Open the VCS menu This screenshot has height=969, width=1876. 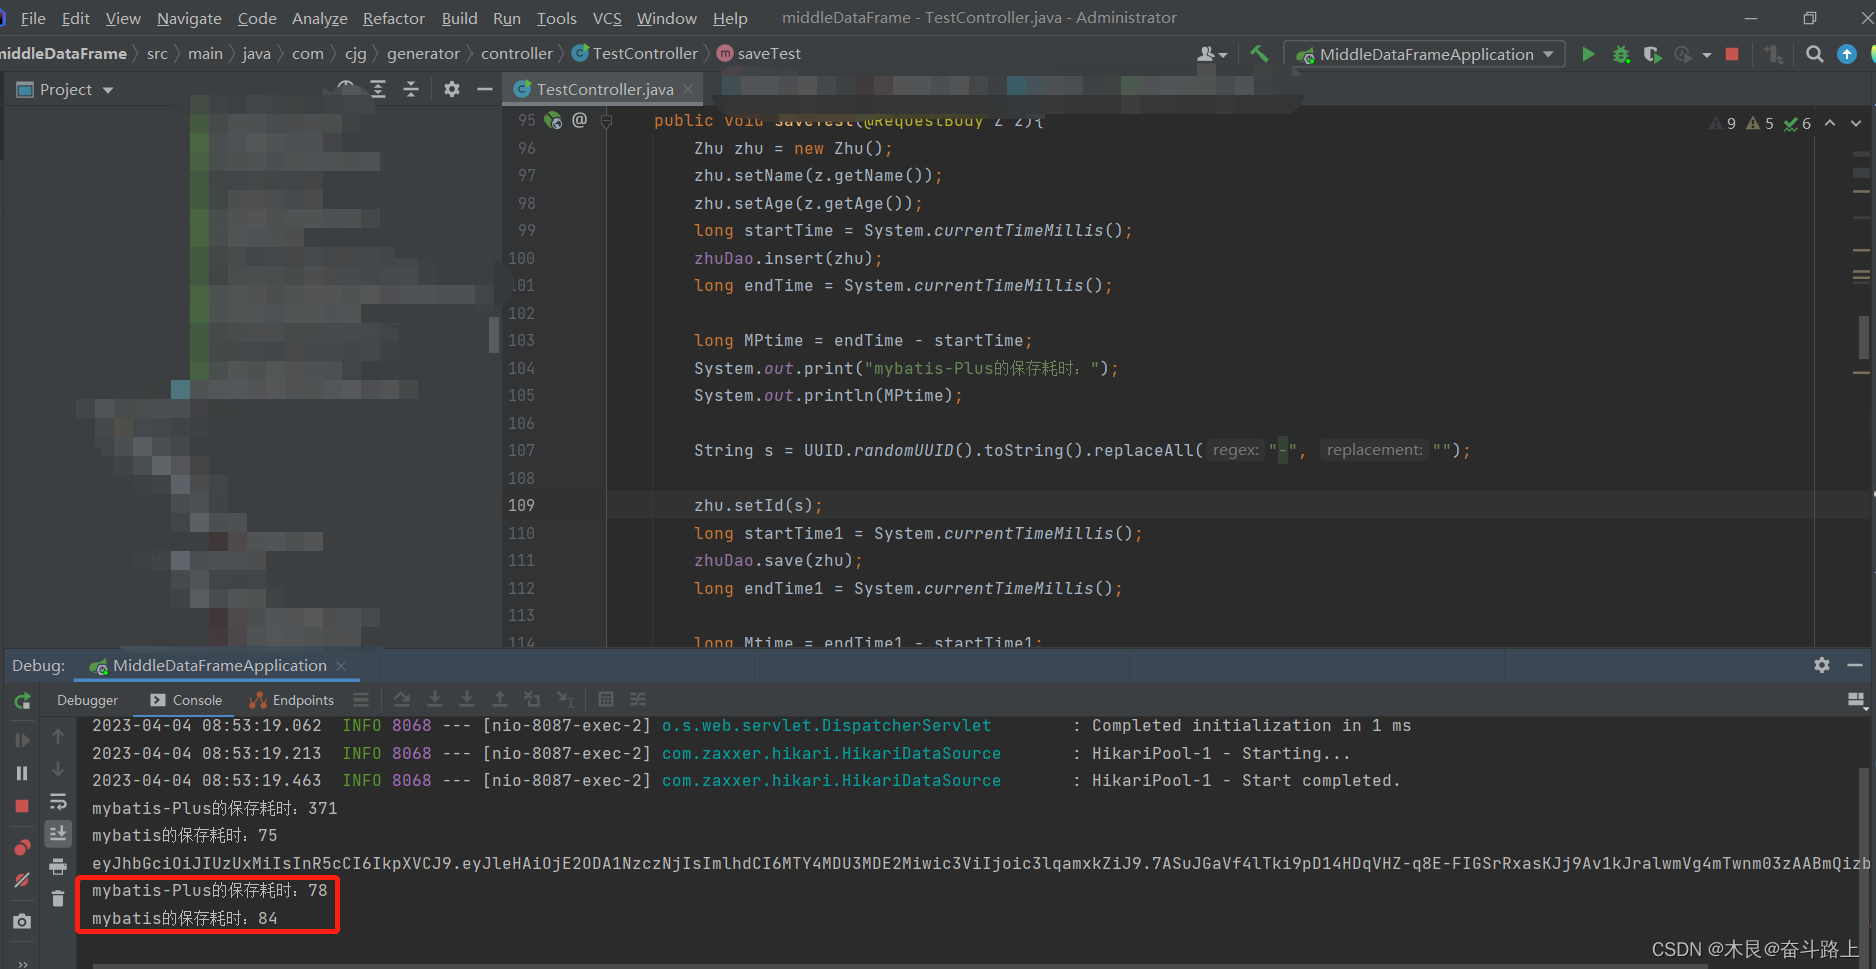coord(607,18)
